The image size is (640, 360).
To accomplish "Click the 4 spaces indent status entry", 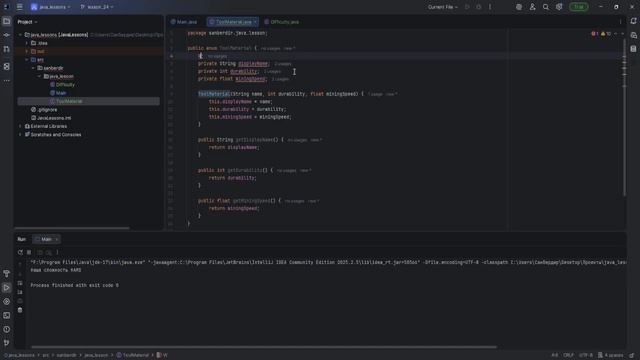I will [611, 355].
